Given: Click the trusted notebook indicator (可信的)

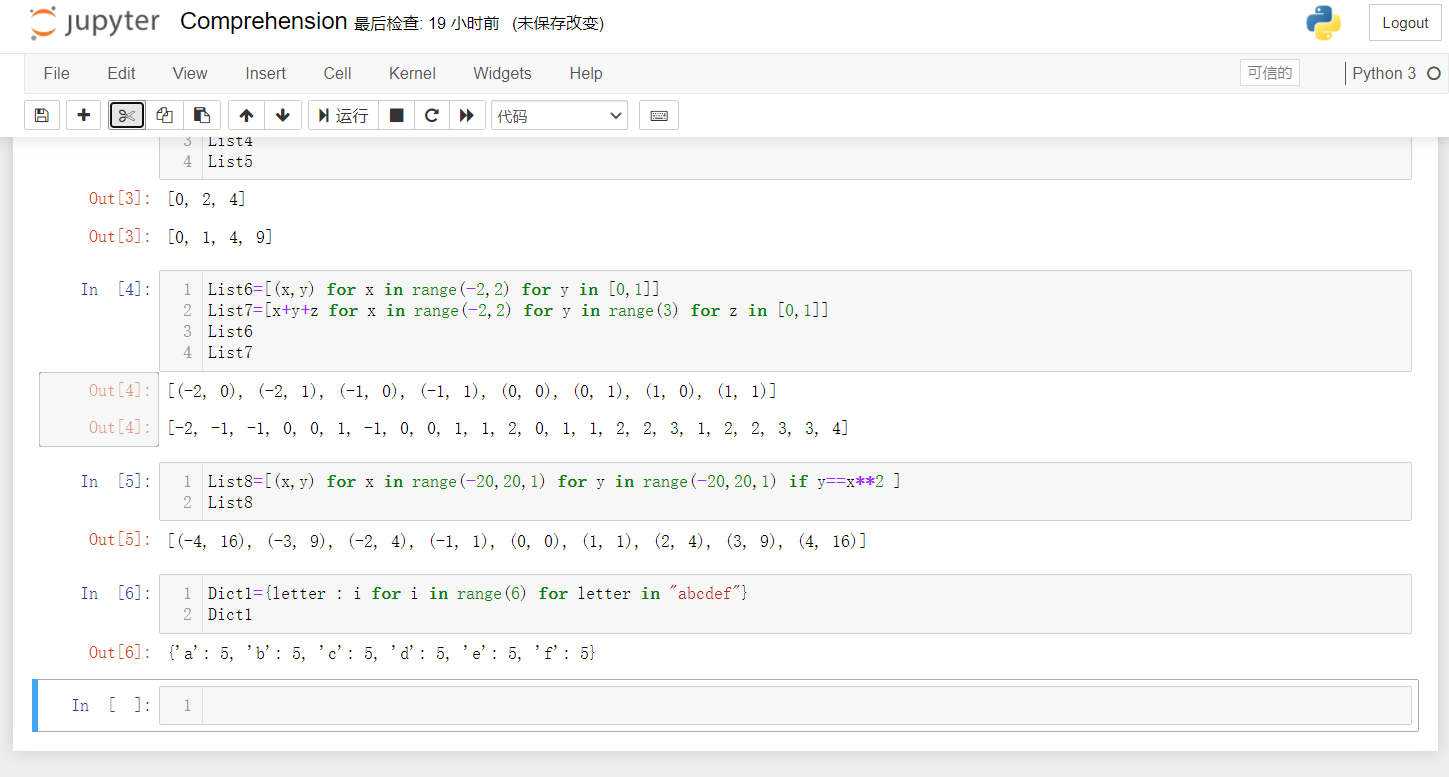Looking at the screenshot, I should (x=1270, y=73).
